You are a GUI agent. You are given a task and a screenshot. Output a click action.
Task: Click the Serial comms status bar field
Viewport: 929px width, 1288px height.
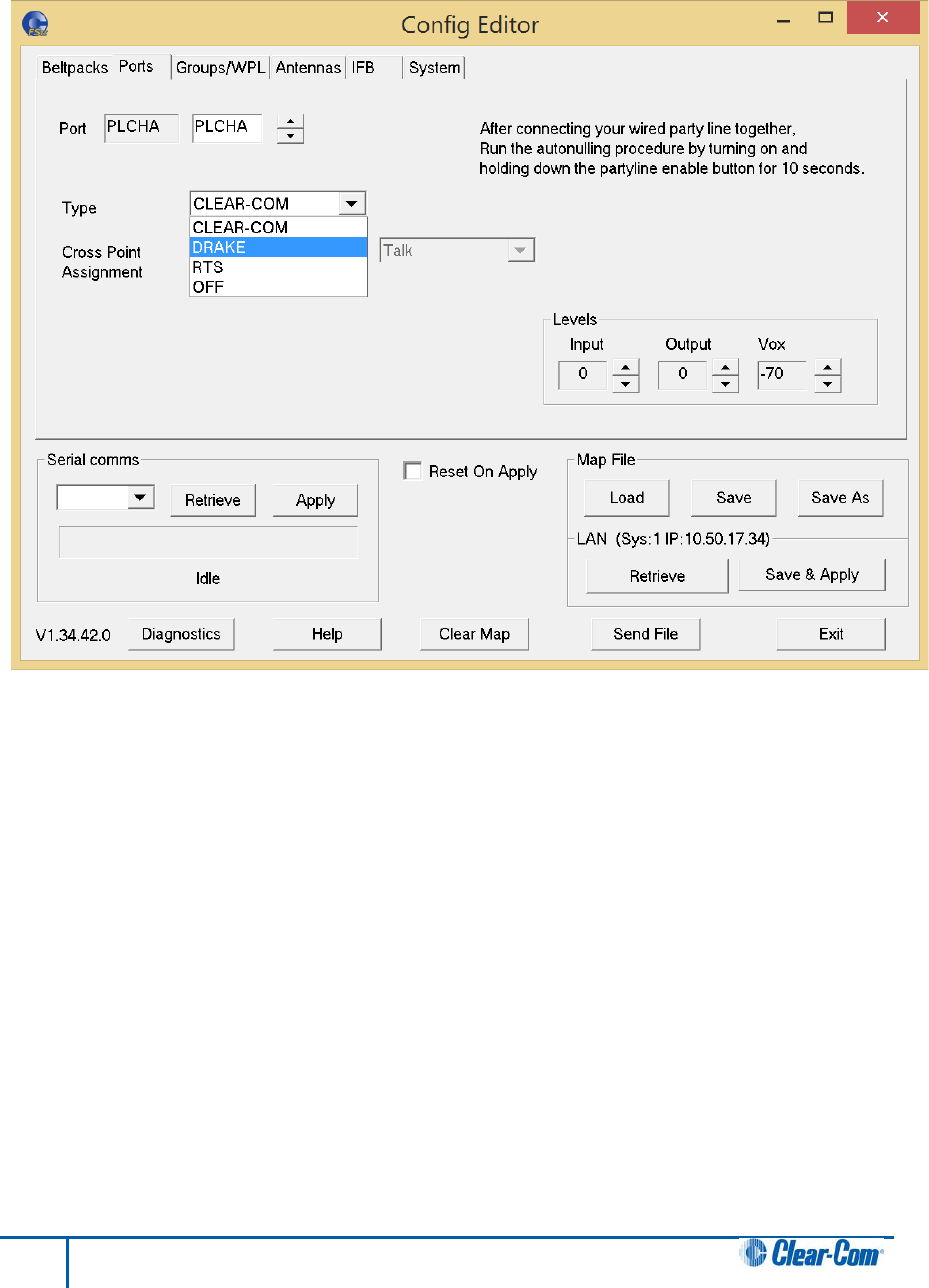[x=208, y=542]
